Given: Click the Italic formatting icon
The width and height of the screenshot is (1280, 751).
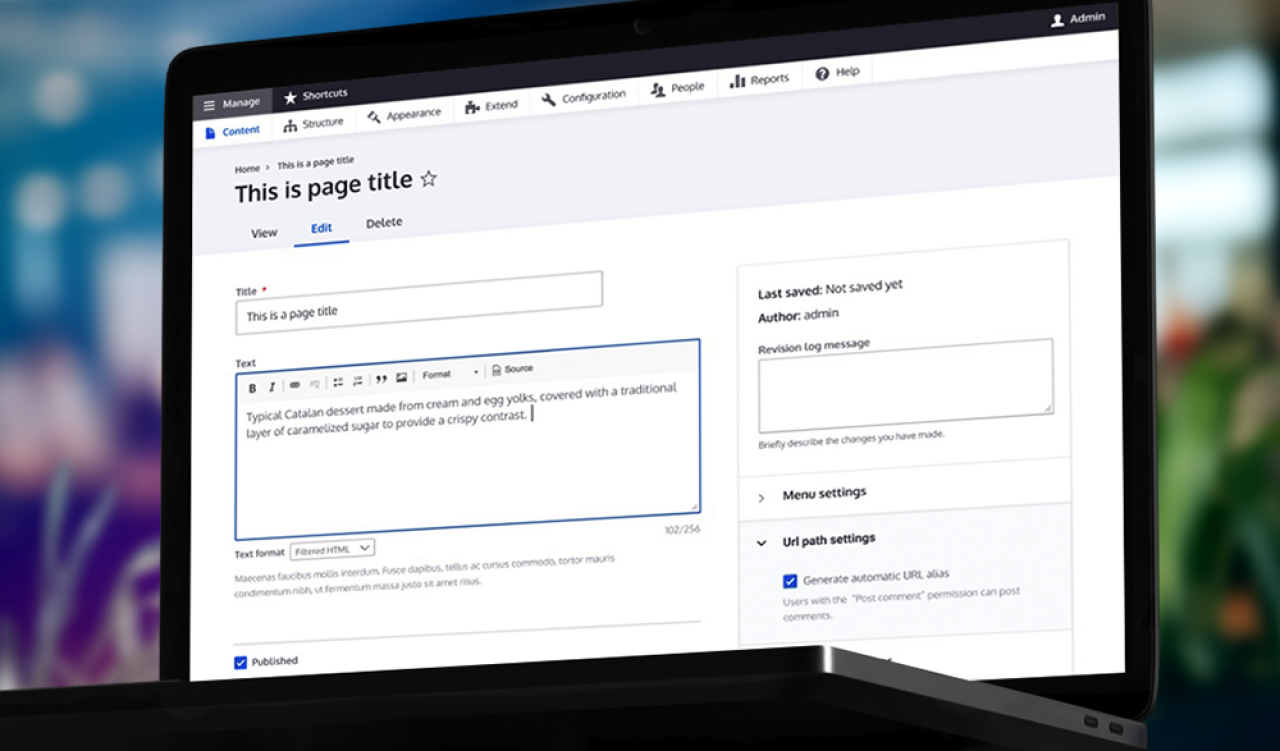Looking at the screenshot, I should [x=271, y=387].
